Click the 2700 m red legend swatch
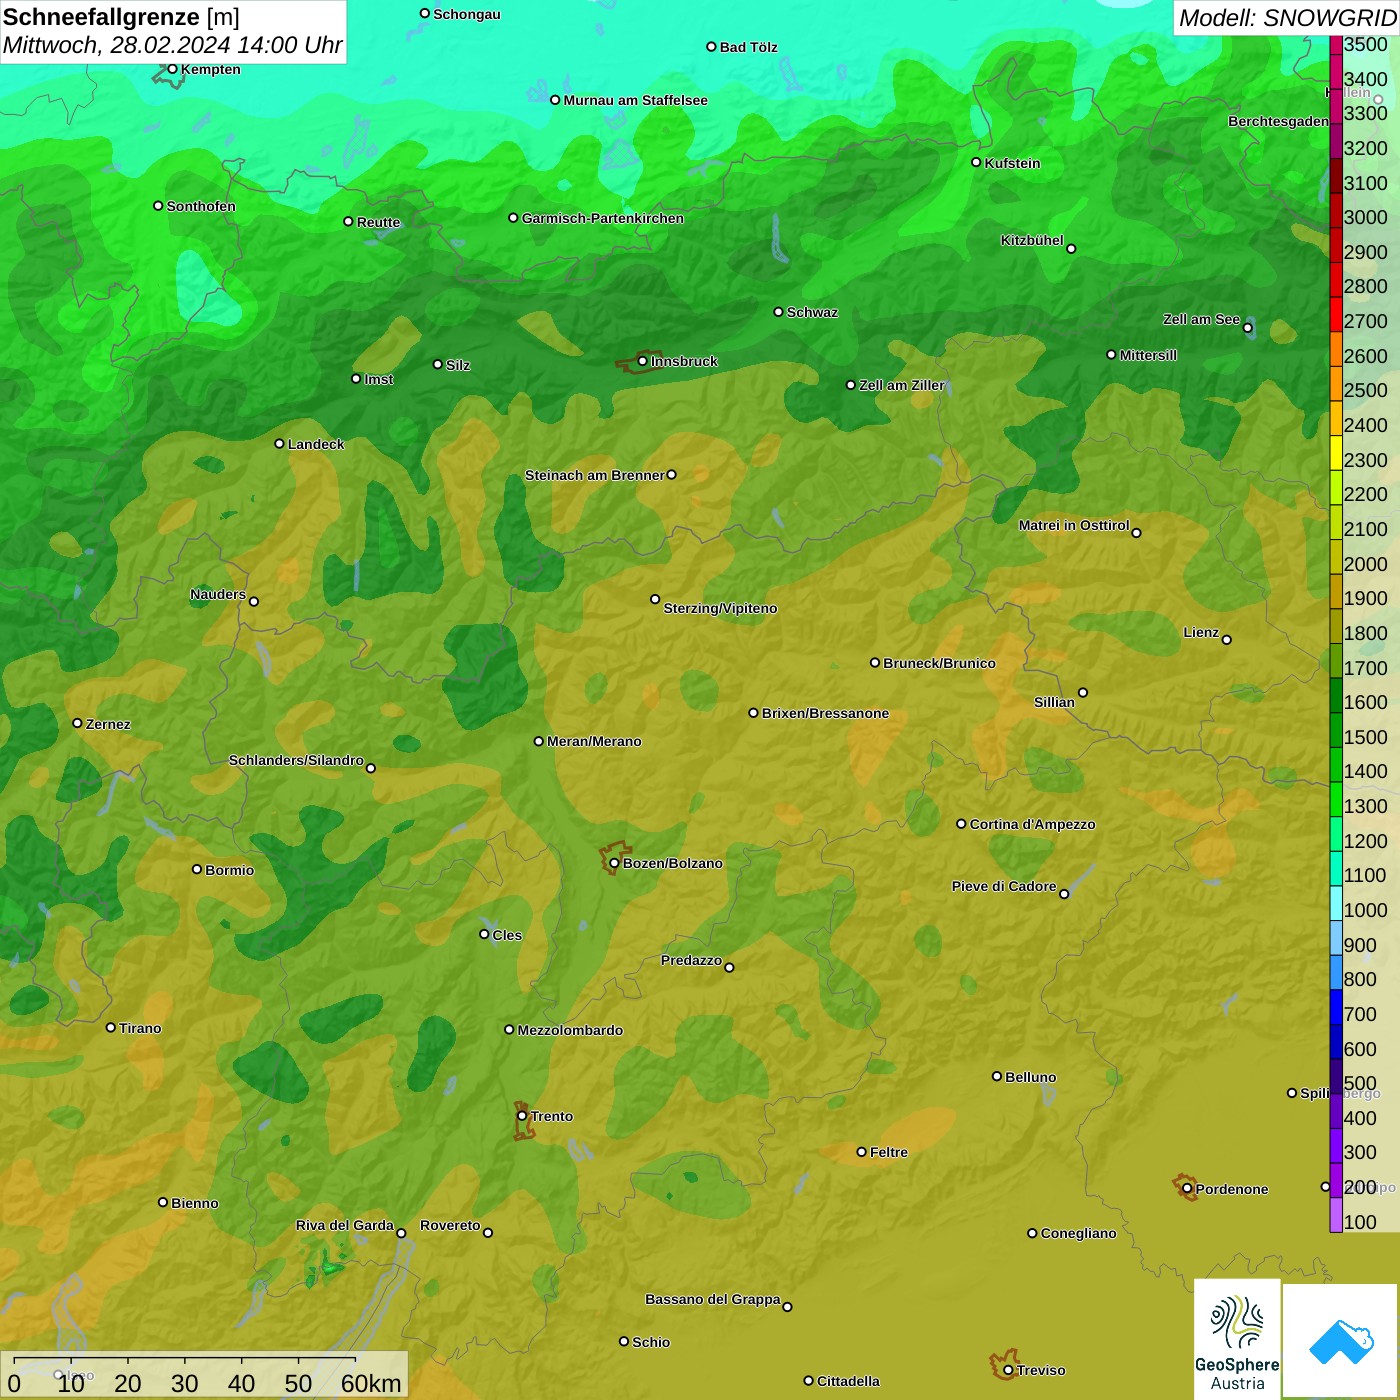The image size is (1400, 1400). [x=1336, y=314]
